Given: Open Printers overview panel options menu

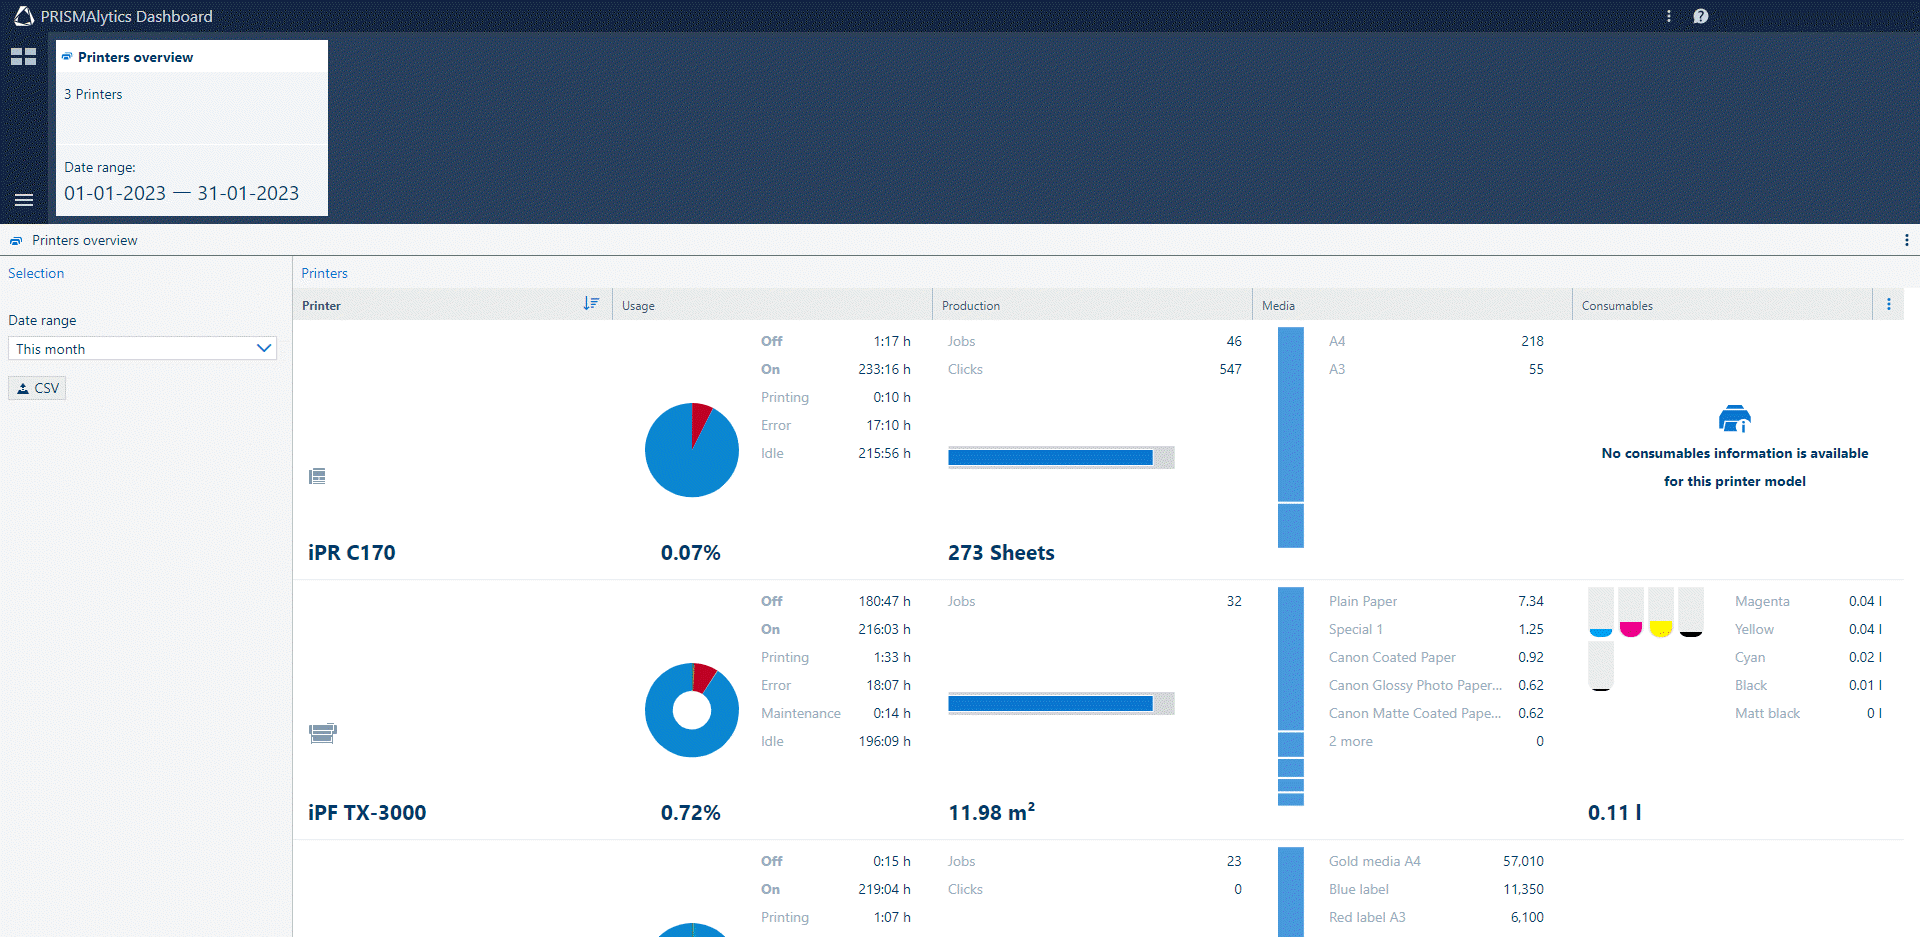Looking at the screenshot, I should pyautogui.click(x=1906, y=240).
